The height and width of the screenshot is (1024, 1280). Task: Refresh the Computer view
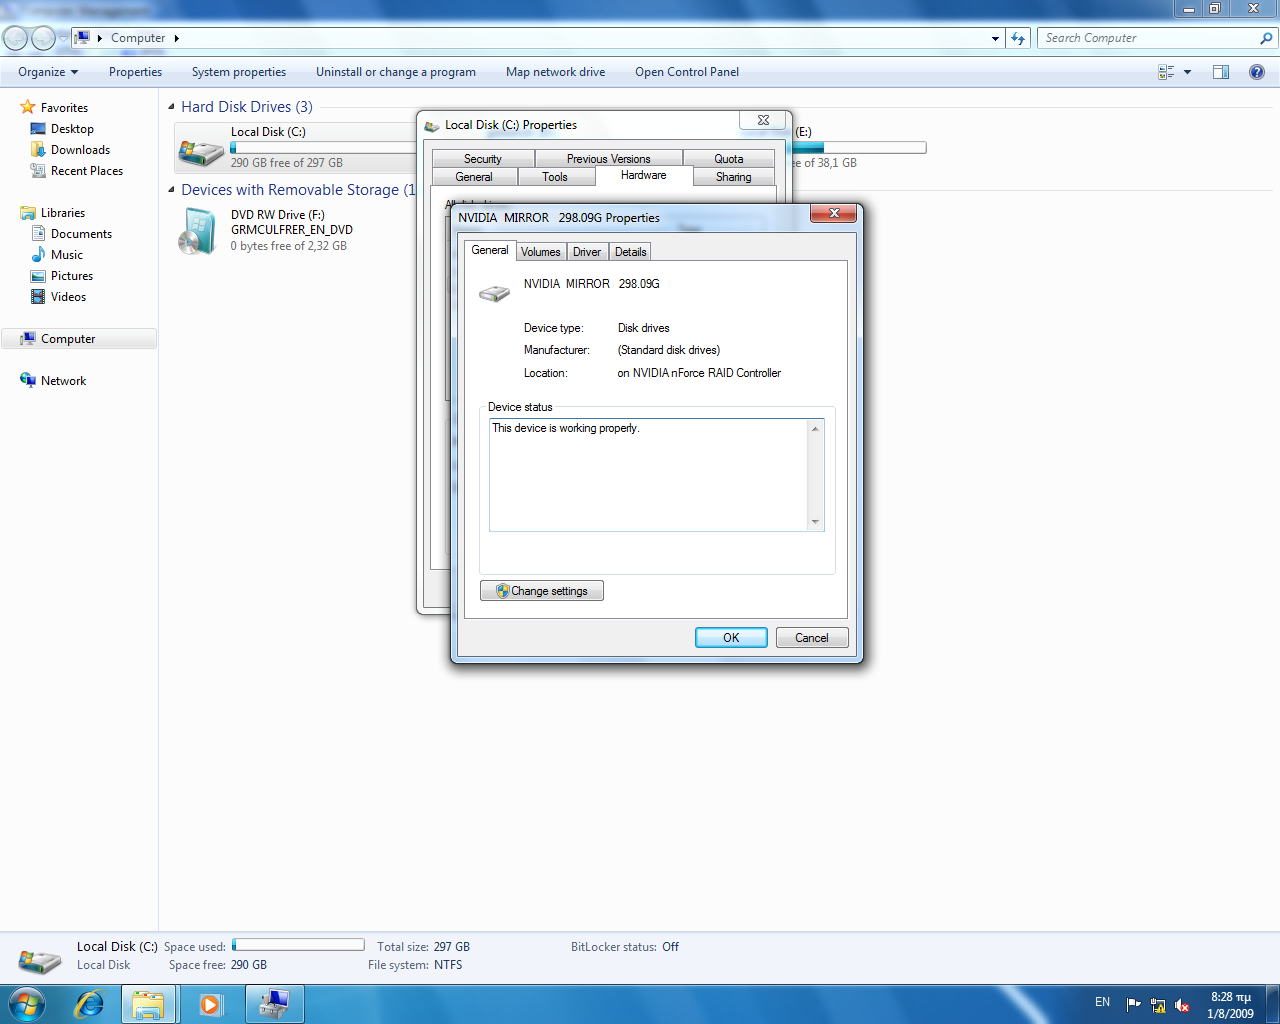point(1018,38)
